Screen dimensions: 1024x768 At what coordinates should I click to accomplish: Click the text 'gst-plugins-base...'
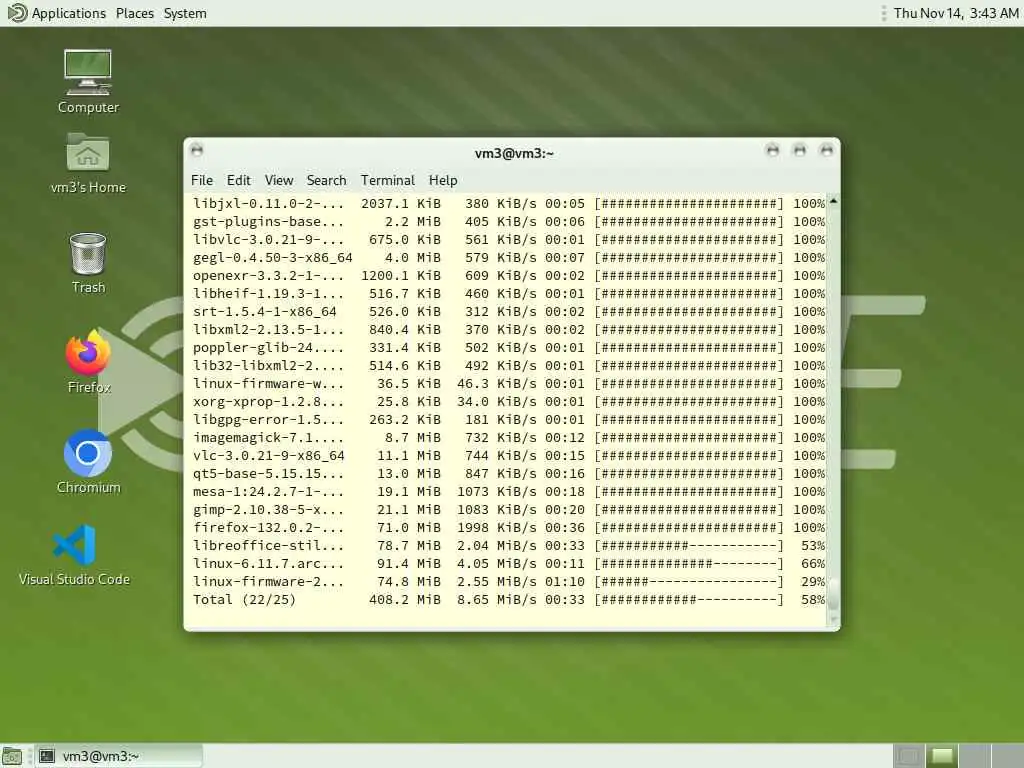point(268,221)
